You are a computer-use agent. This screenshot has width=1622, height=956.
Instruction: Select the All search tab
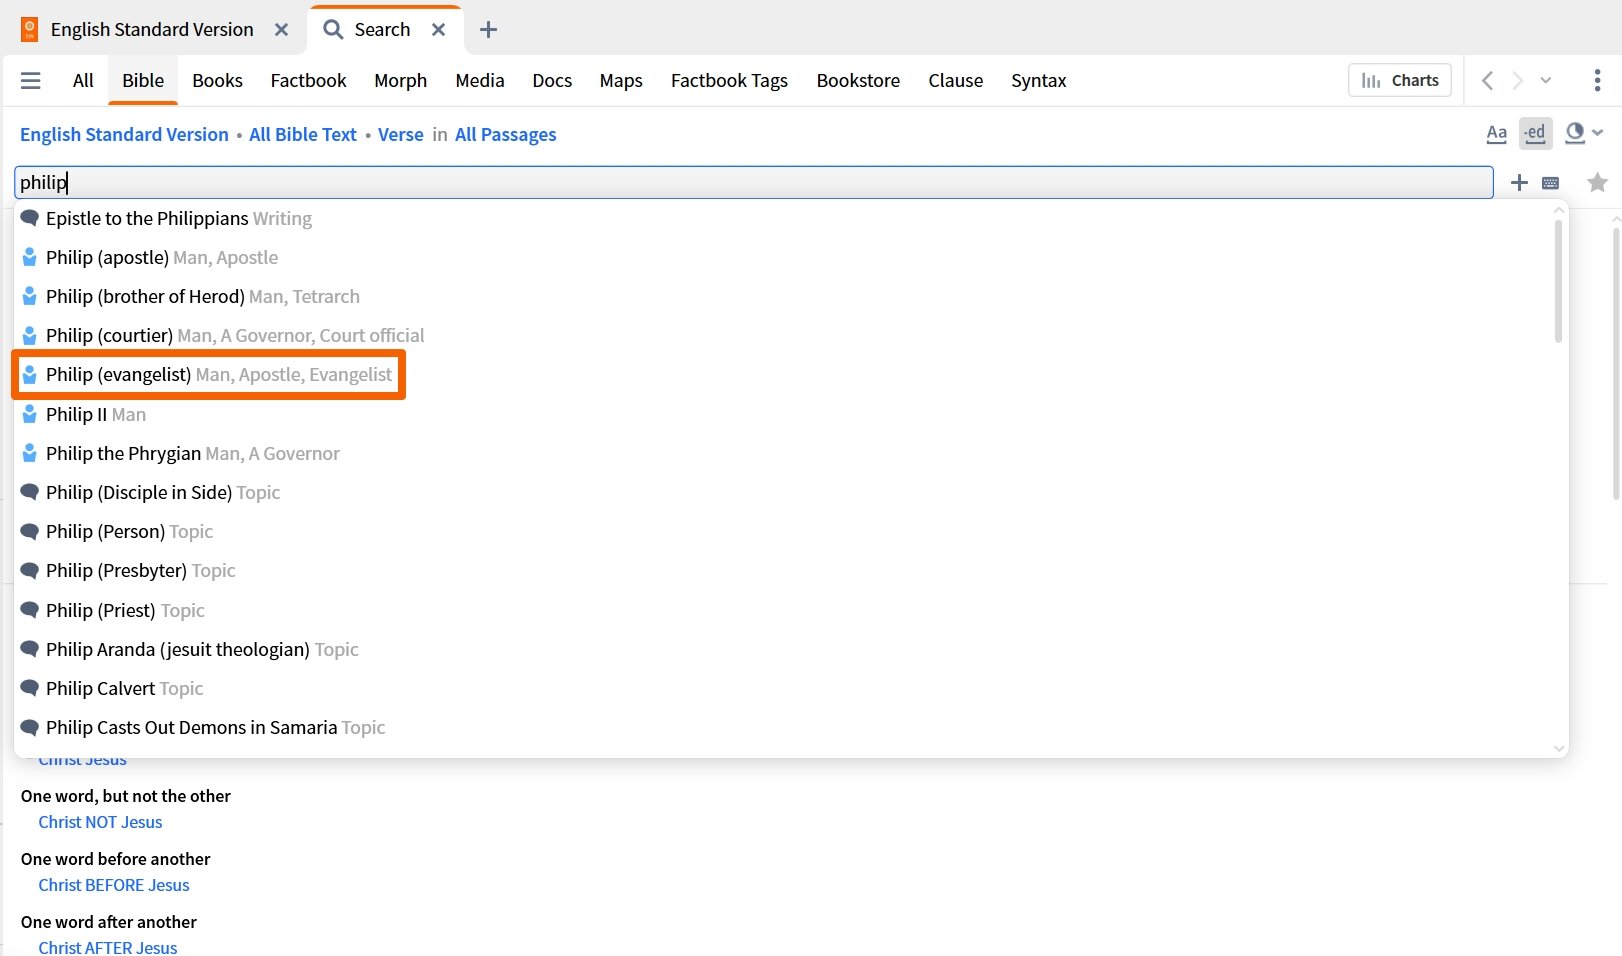pos(83,81)
